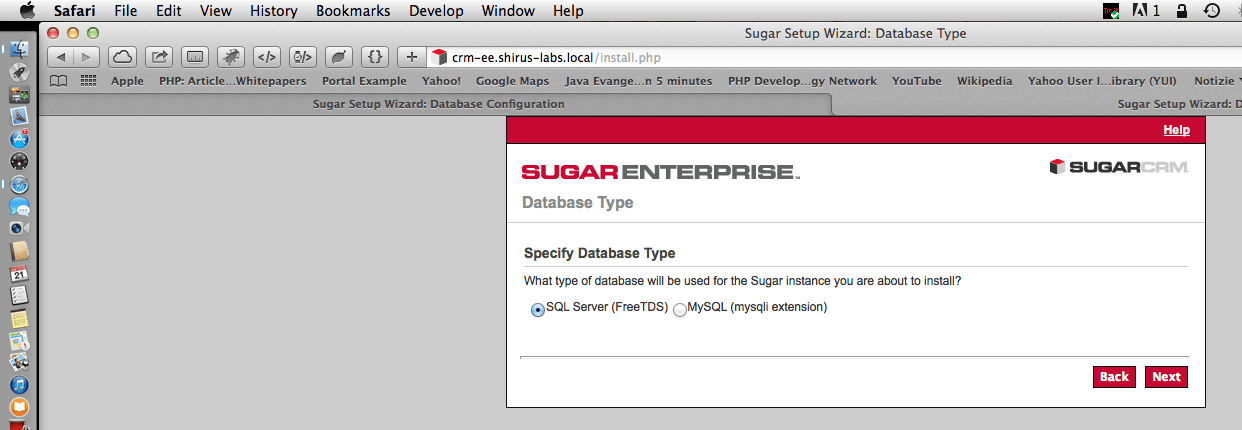Open the Bookmarks menu
1242x430 pixels.
point(355,11)
